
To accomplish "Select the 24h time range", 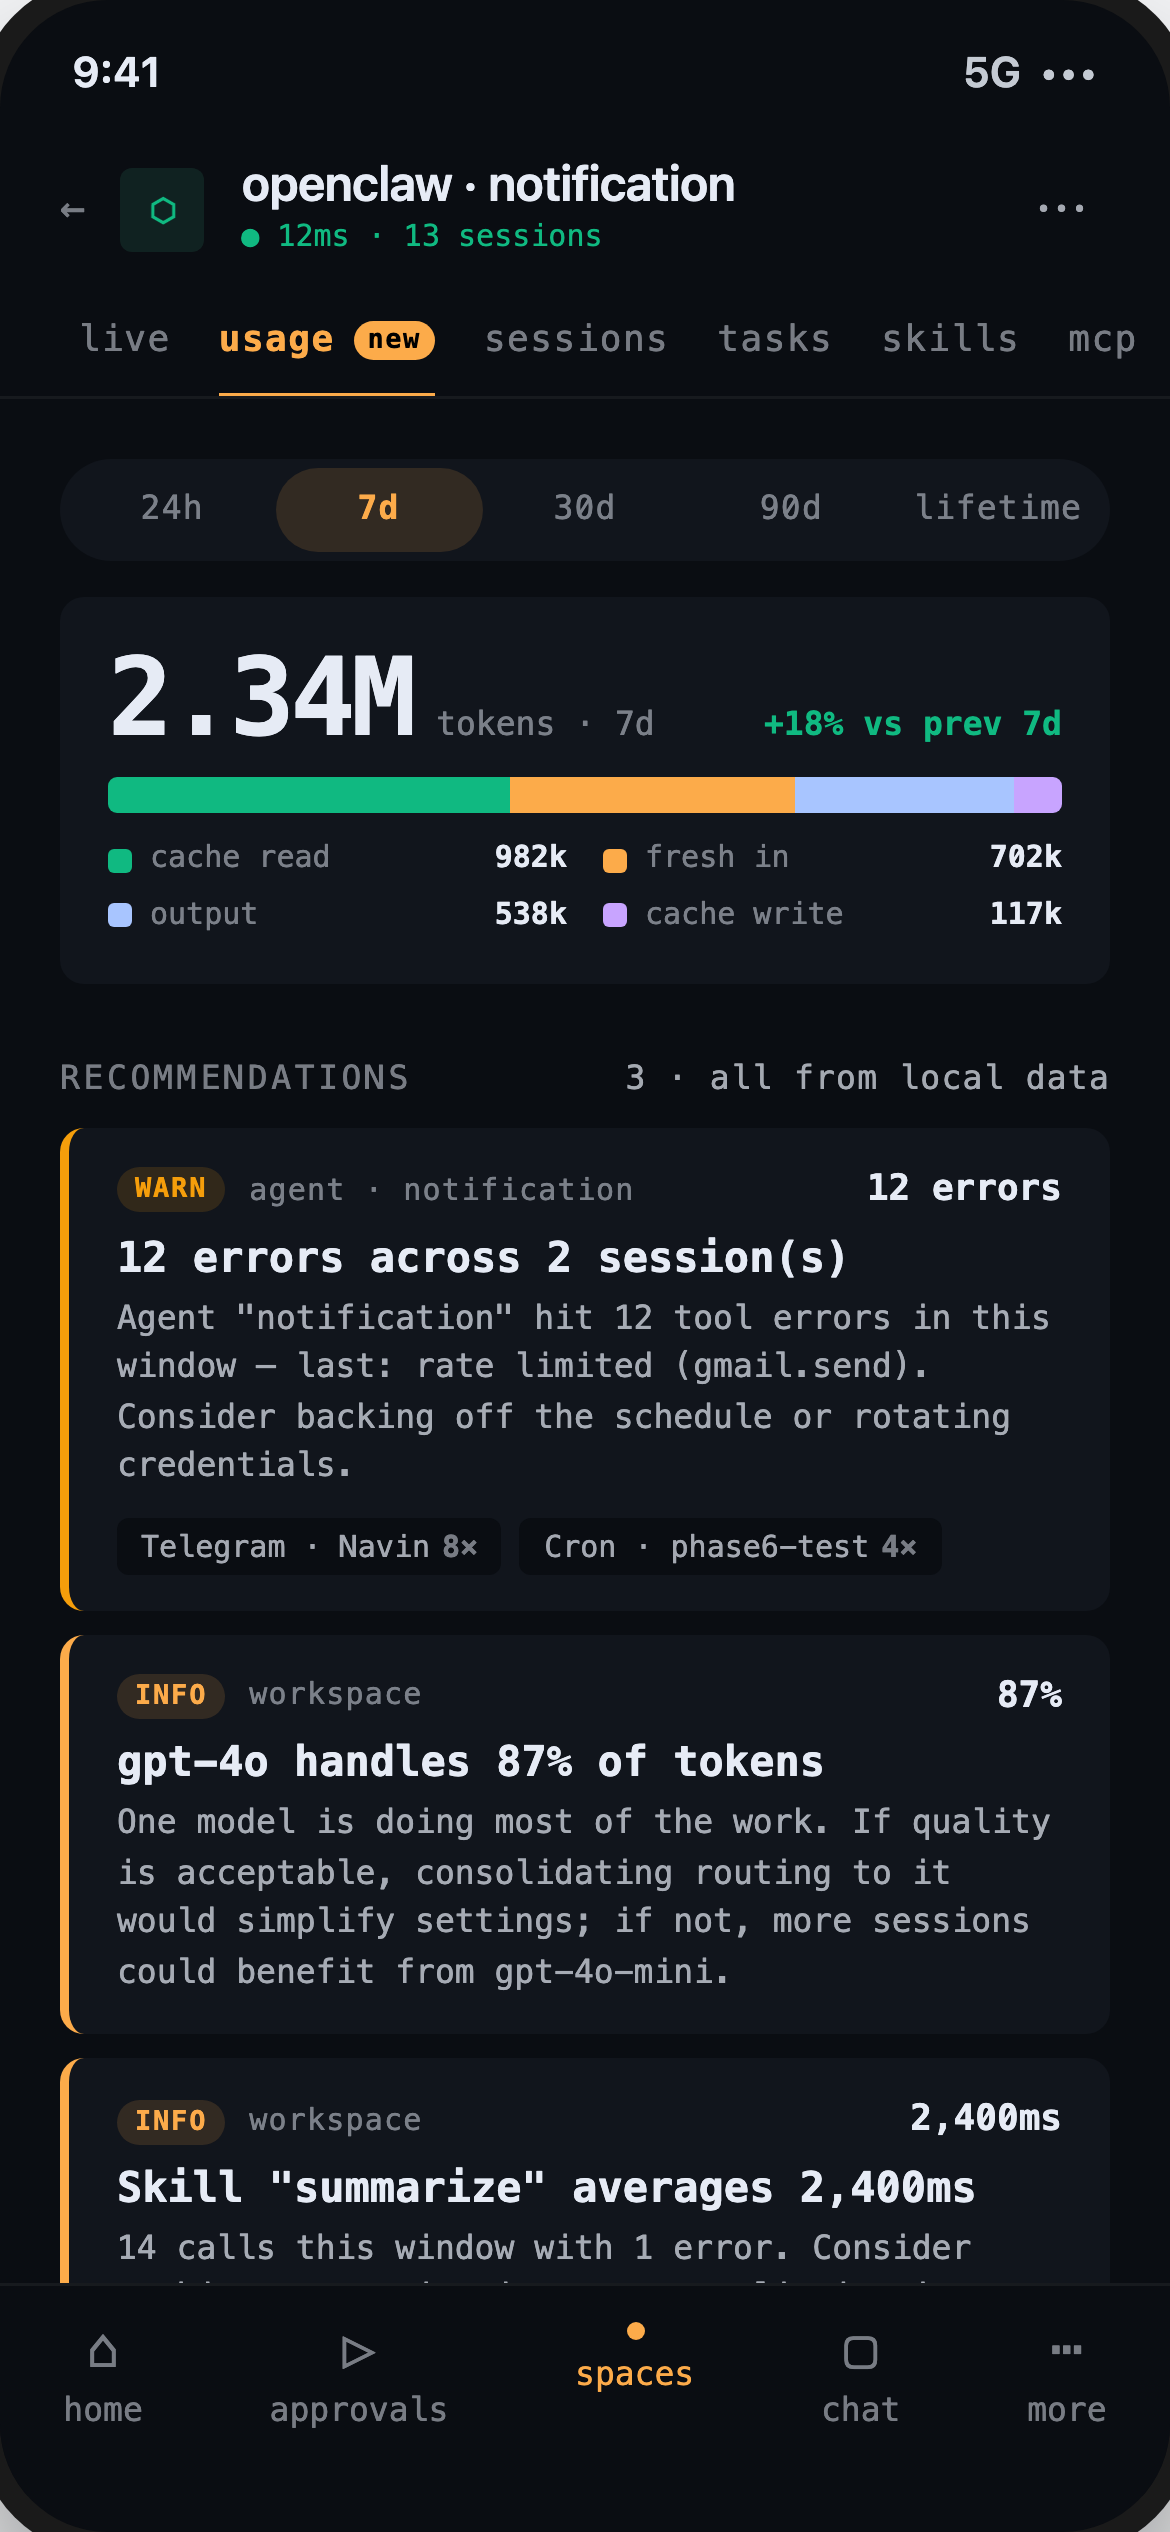I will point(171,508).
